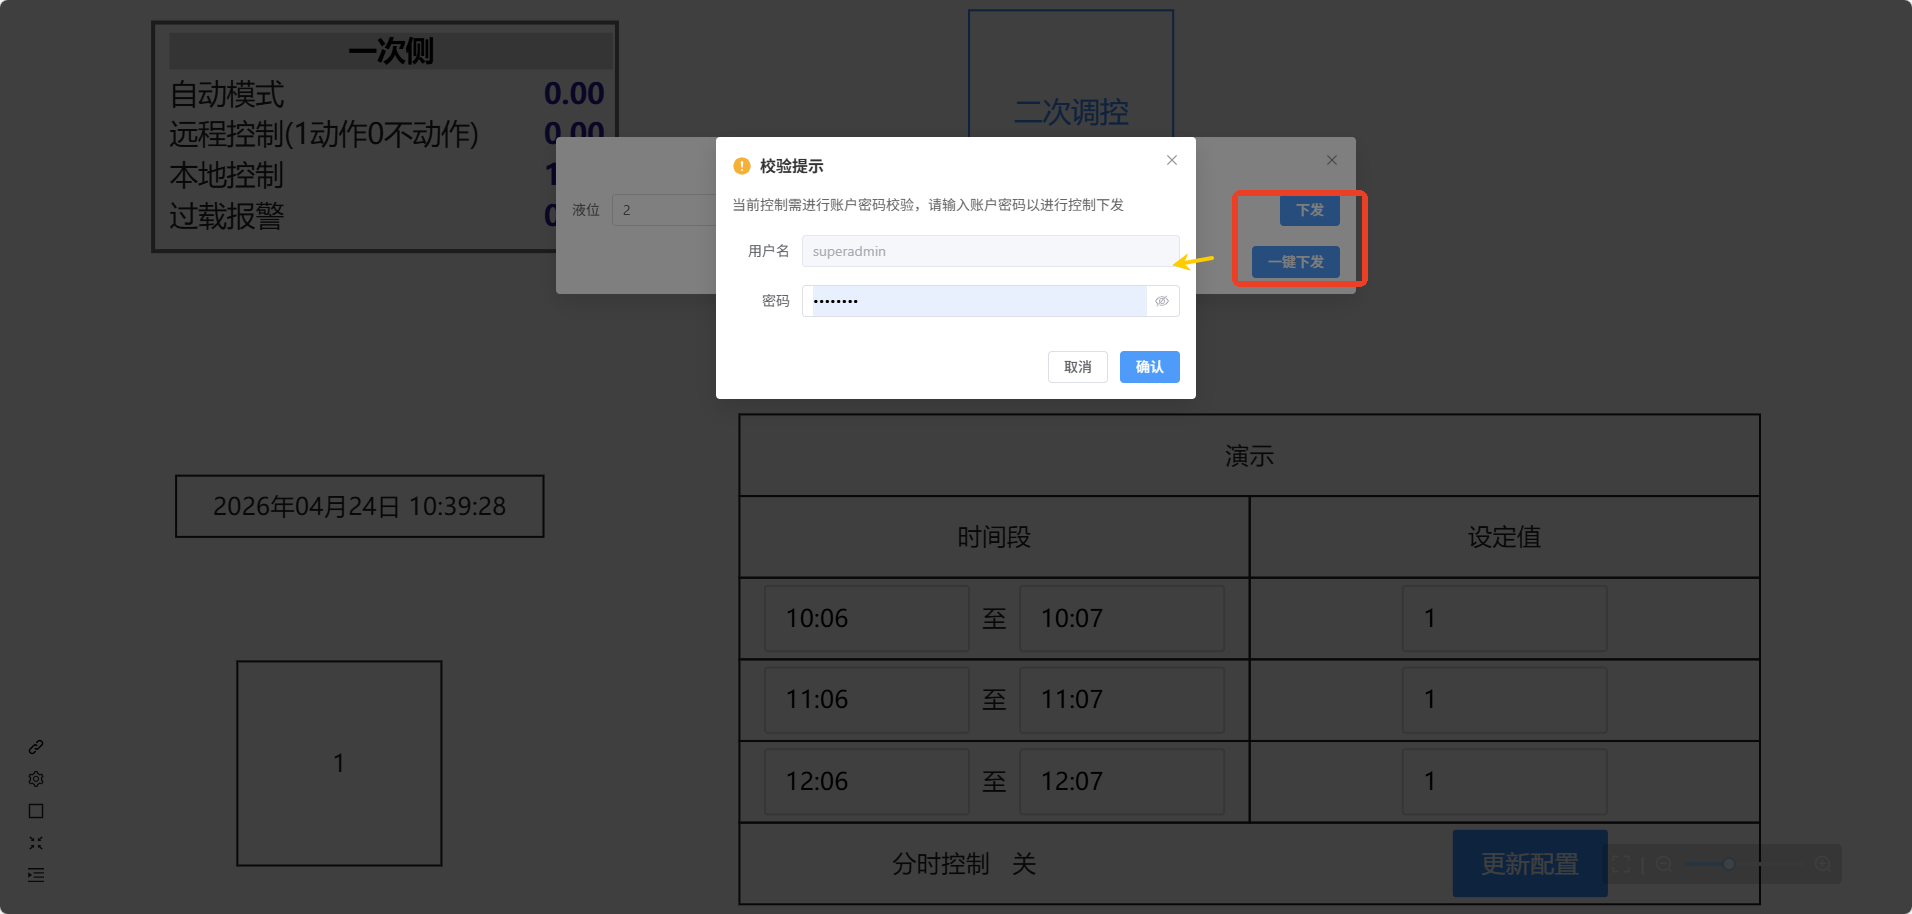Screen dimensions: 1912x914
Task: Toggle 分时控制 关 switch text
Action: (x=1024, y=864)
